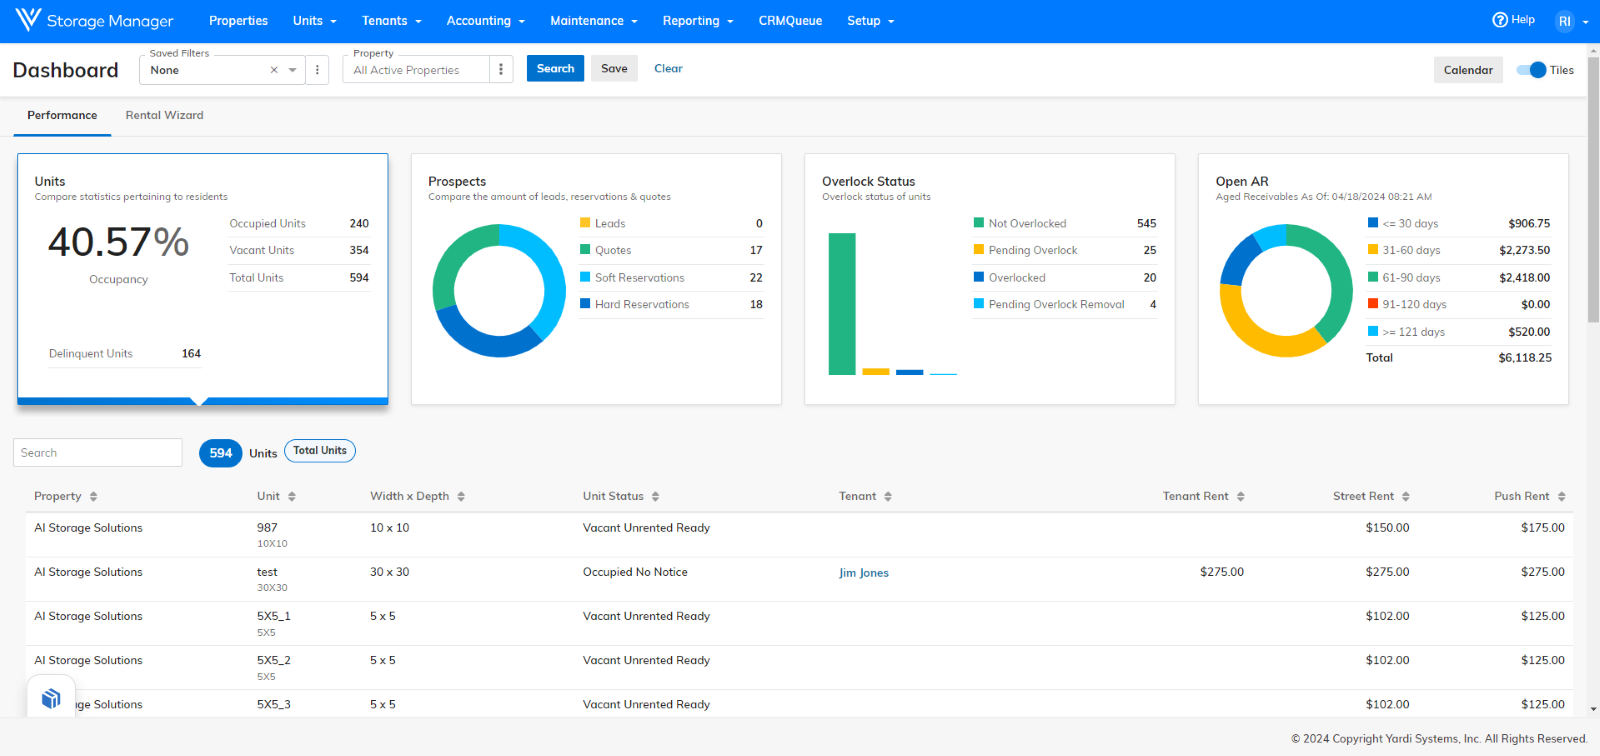Toggle the Tiles view switch
The width and height of the screenshot is (1600, 756).
1531,70
